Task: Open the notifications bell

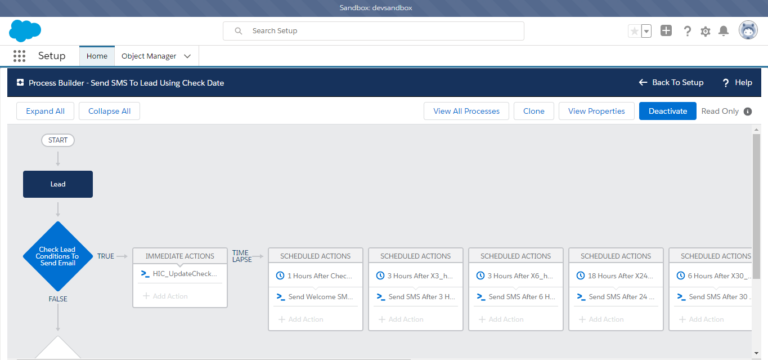Action: coord(723,31)
